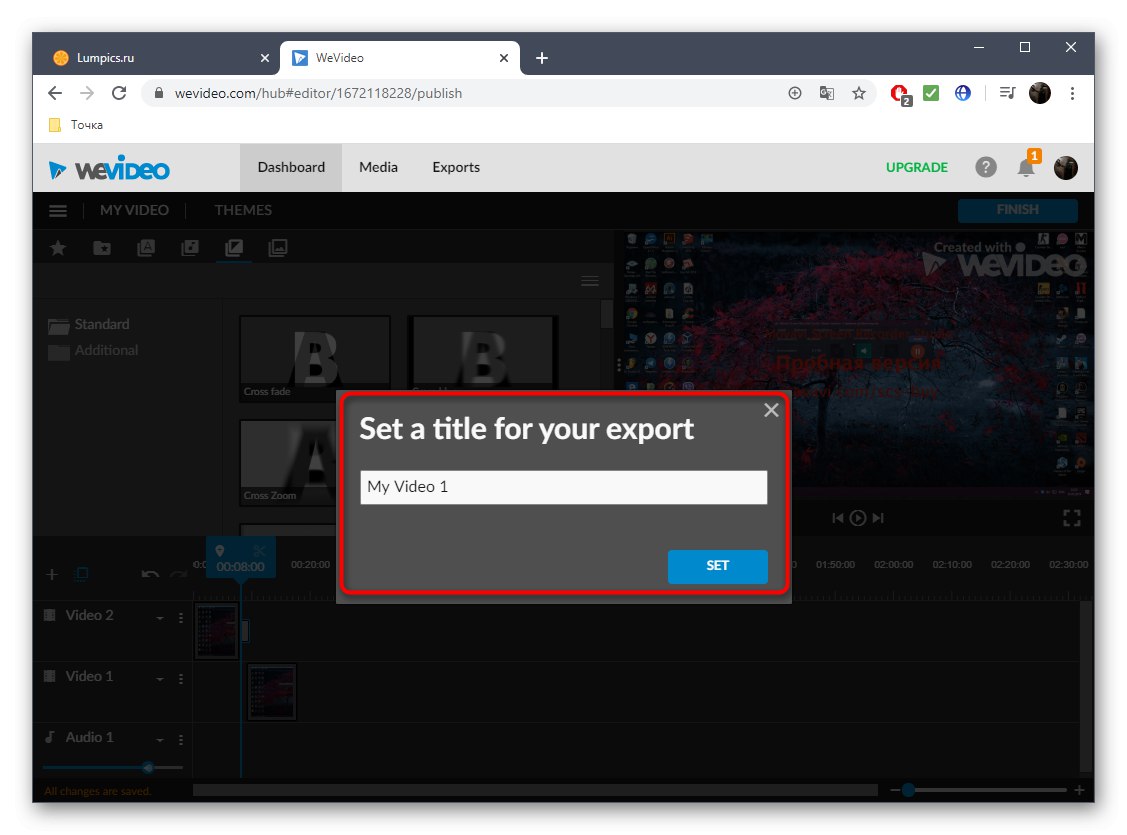Click inside the My Video 1 title field
Screen dimensions: 1127x835
click(x=563, y=487)
